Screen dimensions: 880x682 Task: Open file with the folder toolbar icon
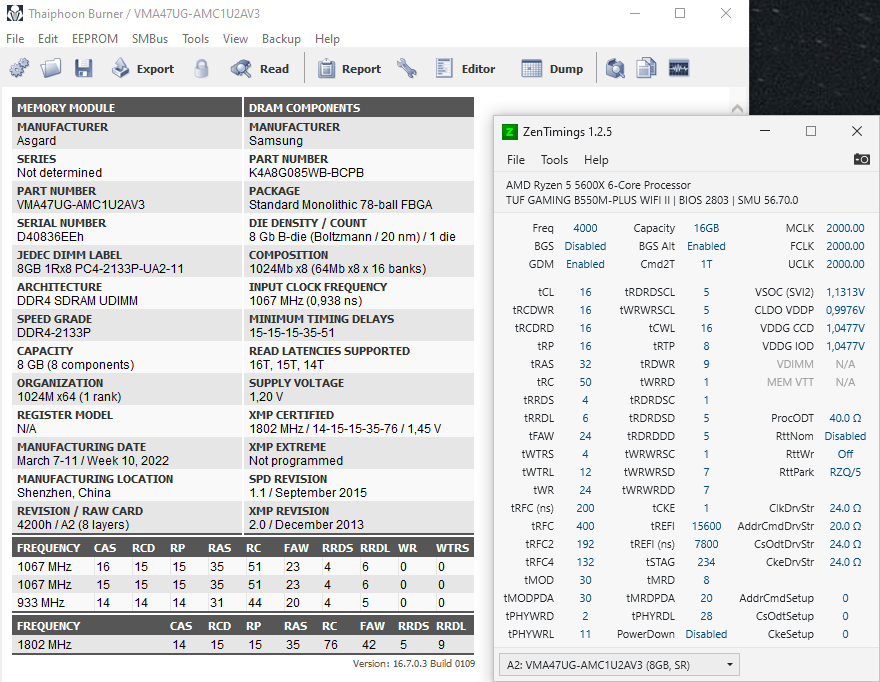(51, 68)
